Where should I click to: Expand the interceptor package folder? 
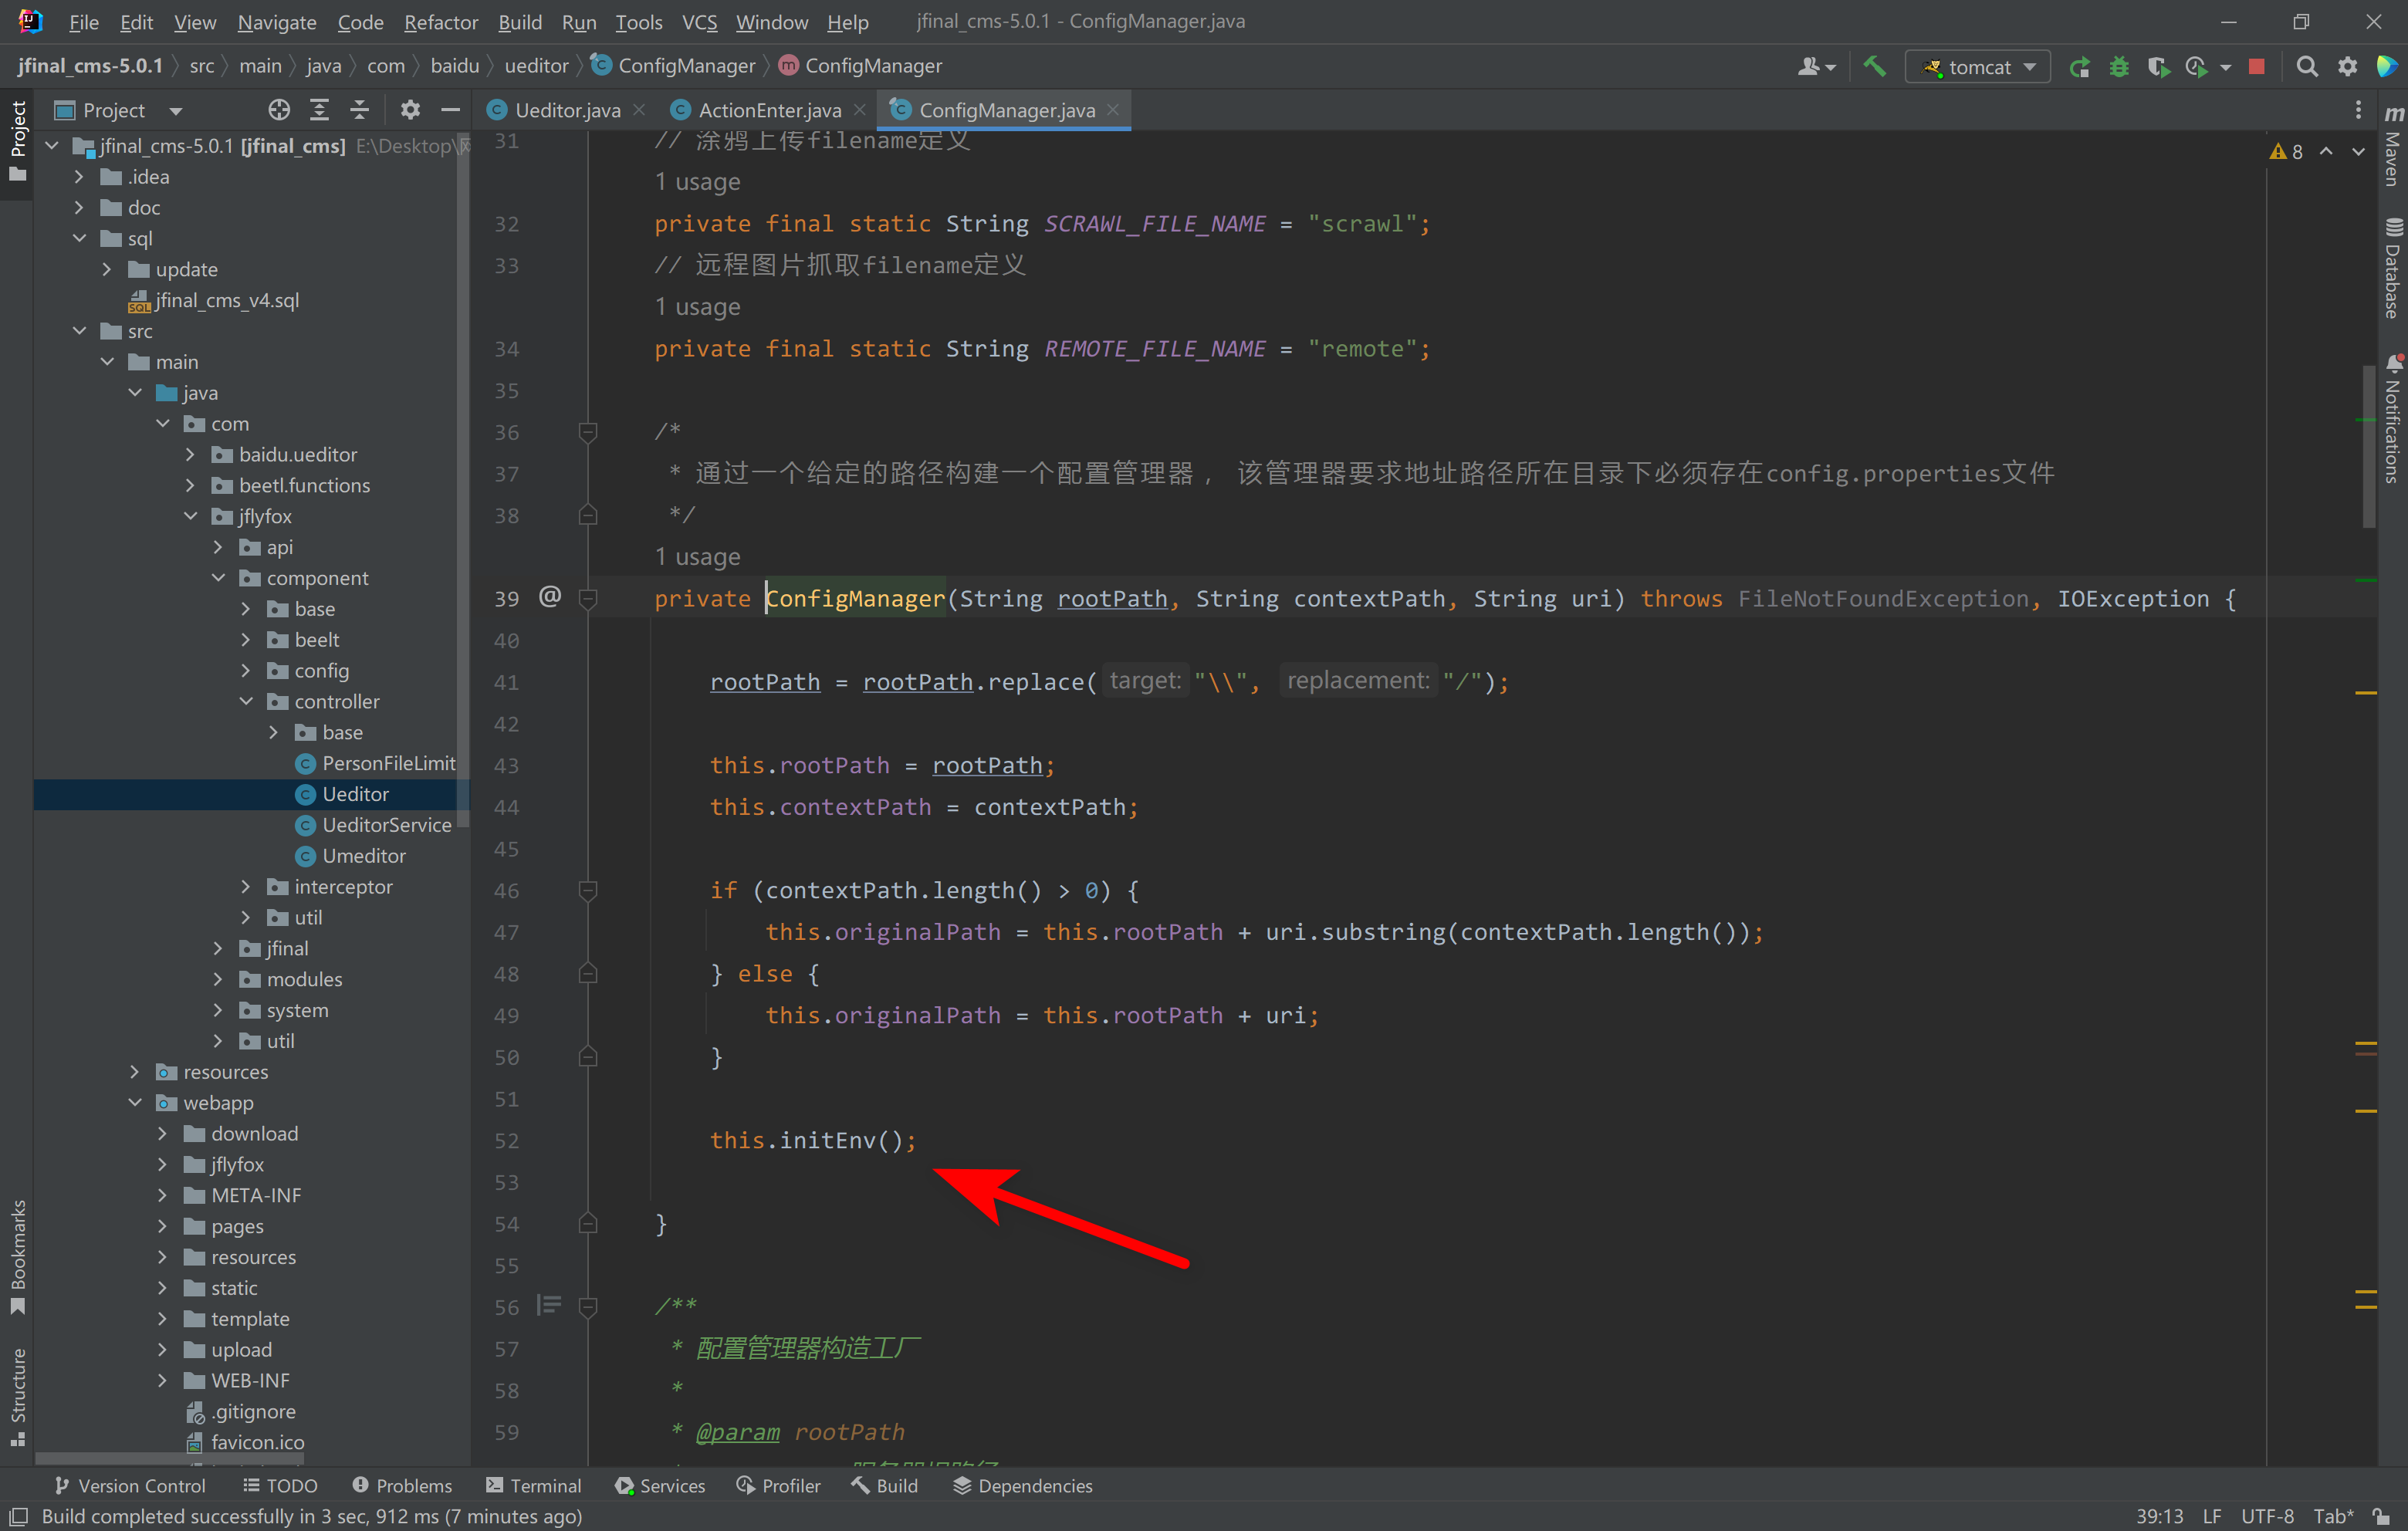coord(246,887)
